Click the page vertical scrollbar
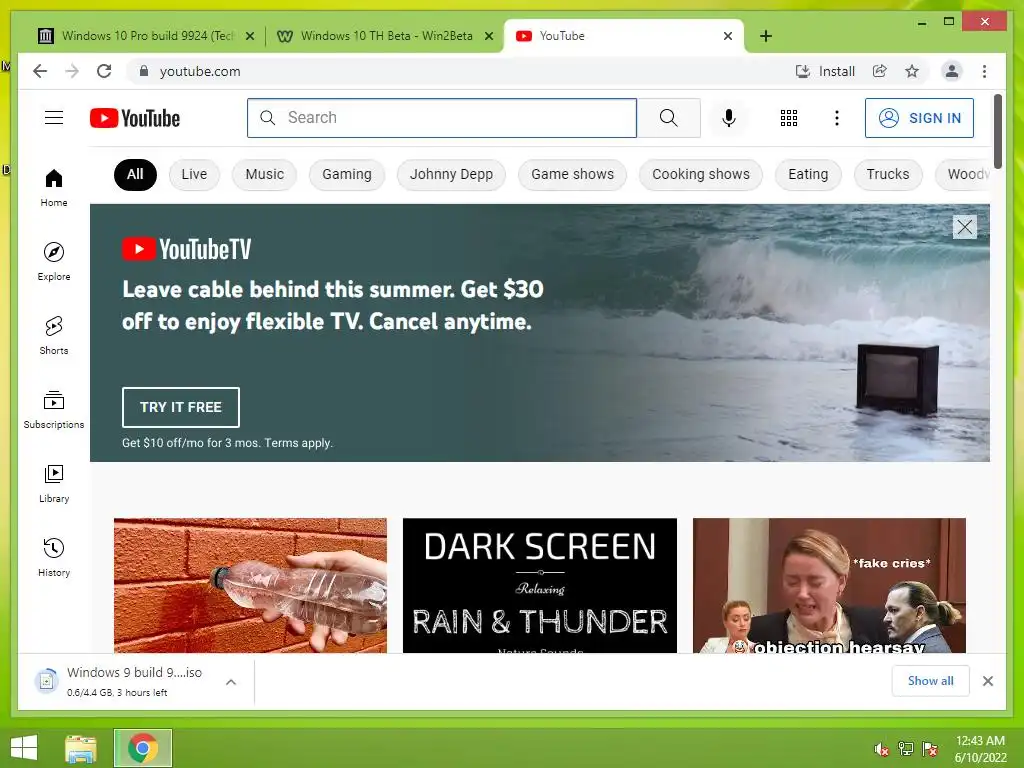The height and width of the screenshot is (768, 1024). coord(997,131)
